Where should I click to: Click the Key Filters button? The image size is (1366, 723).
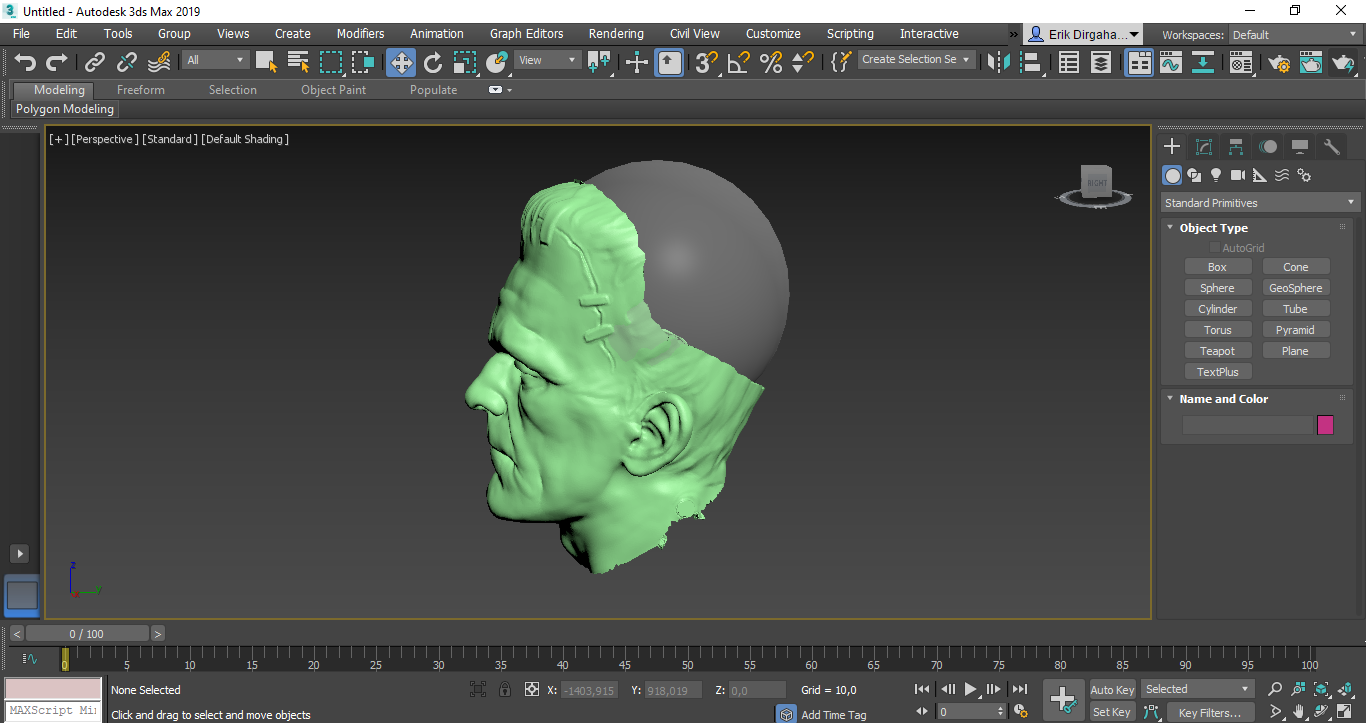click(1209, 713)
